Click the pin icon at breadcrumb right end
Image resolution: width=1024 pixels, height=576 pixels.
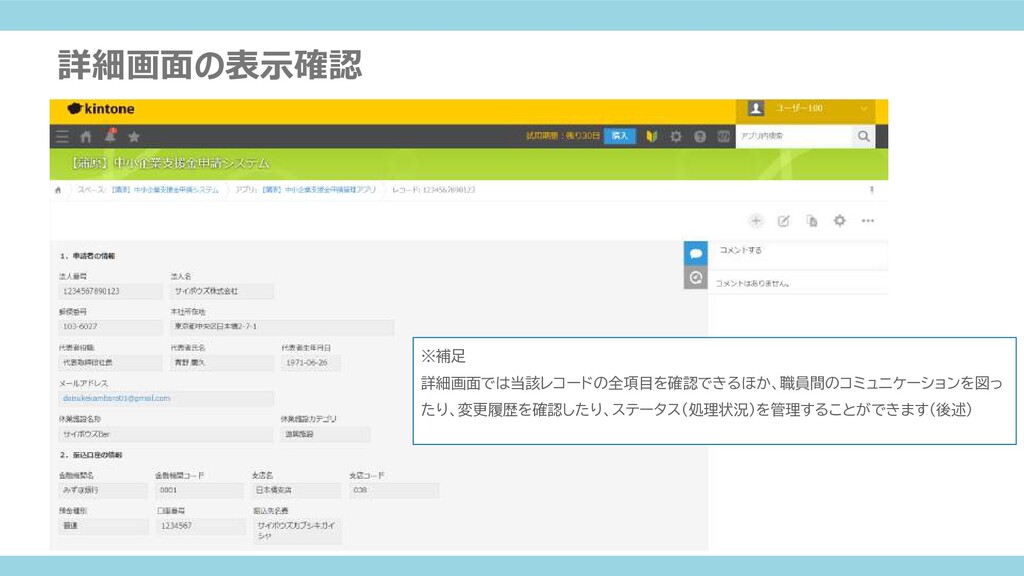tap(871, 190)
